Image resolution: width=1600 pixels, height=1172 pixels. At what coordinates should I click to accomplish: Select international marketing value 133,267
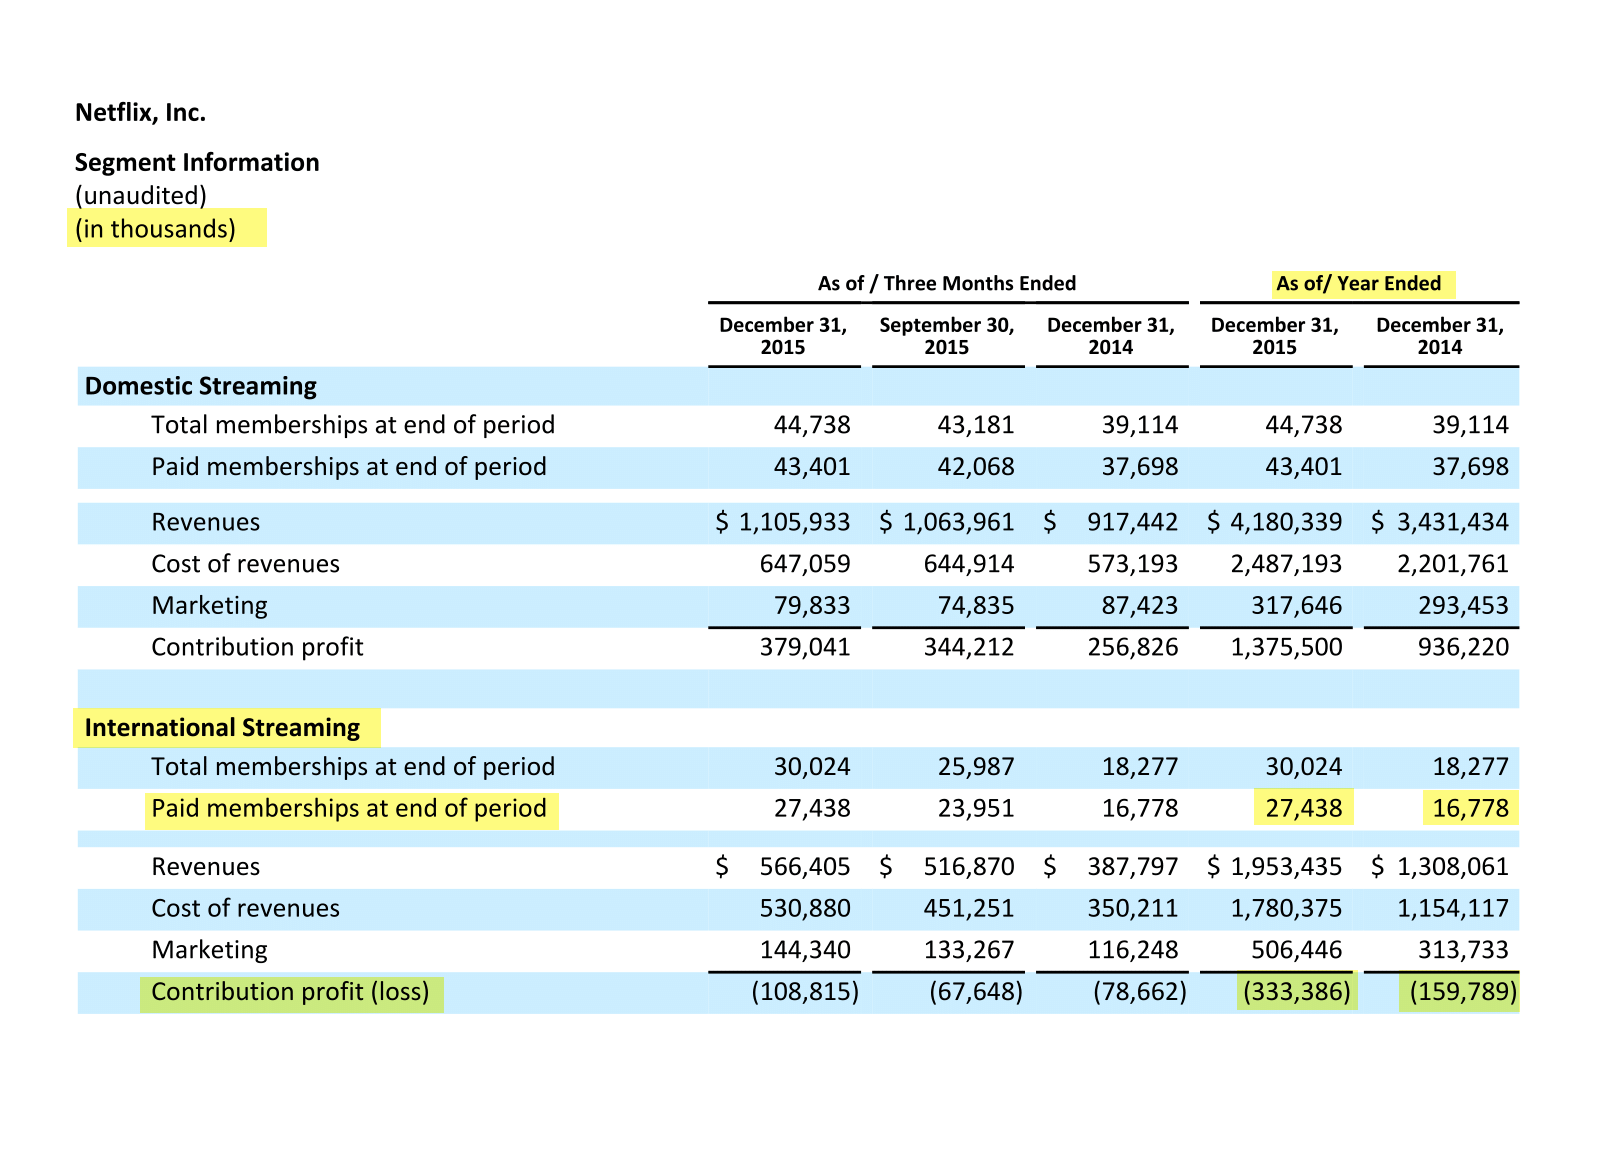[969, 950]
